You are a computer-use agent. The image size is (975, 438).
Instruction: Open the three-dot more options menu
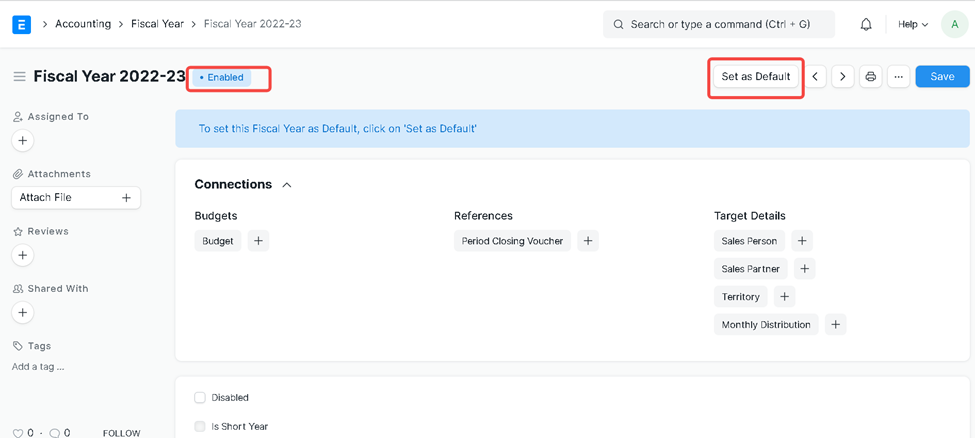(898, 77)
